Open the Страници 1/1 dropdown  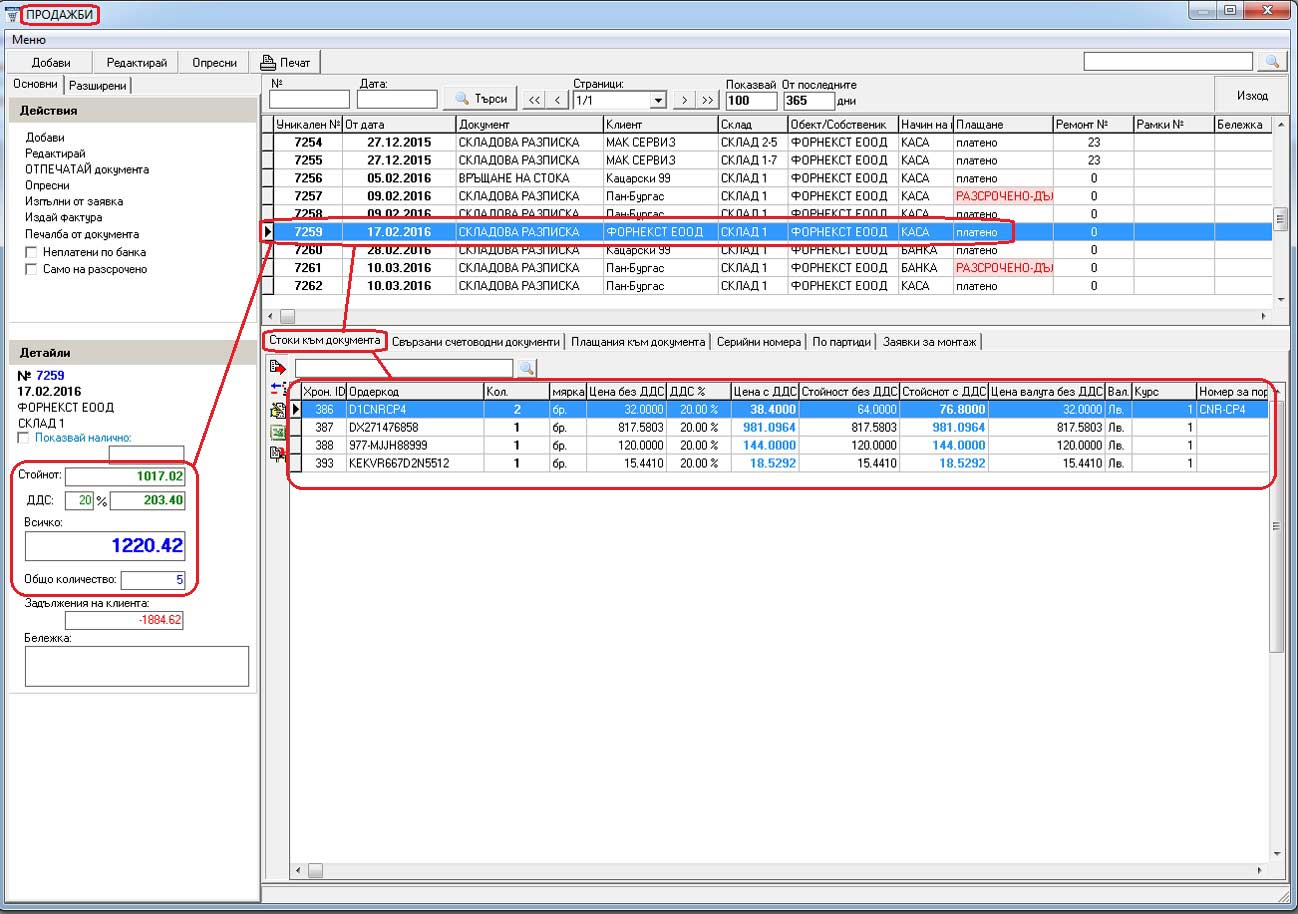[x=658, y=100]
